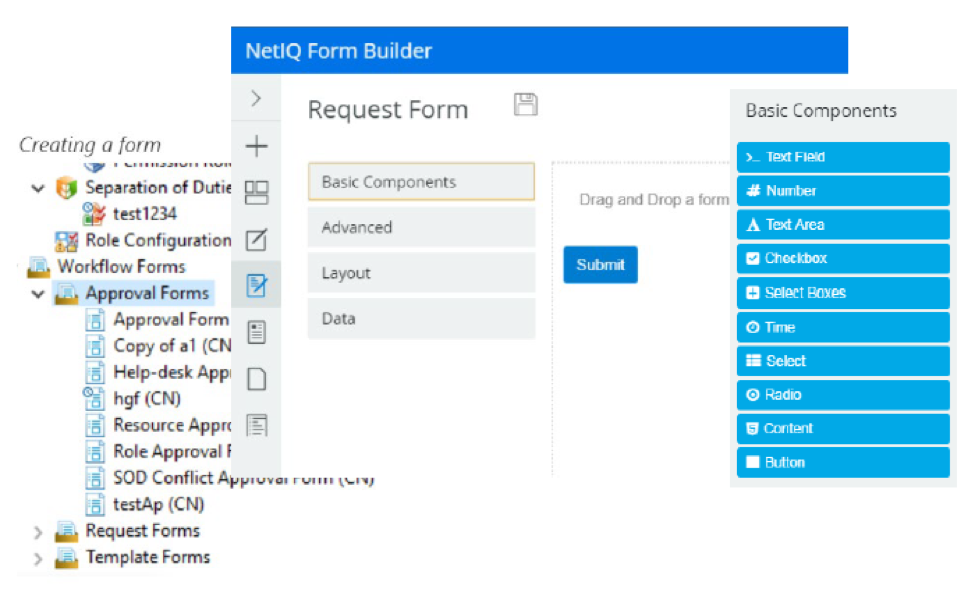This screenshot has width=974, height=602.
Task: Click the Submit button on the form canvas
Action: click(x=600, y=265)
